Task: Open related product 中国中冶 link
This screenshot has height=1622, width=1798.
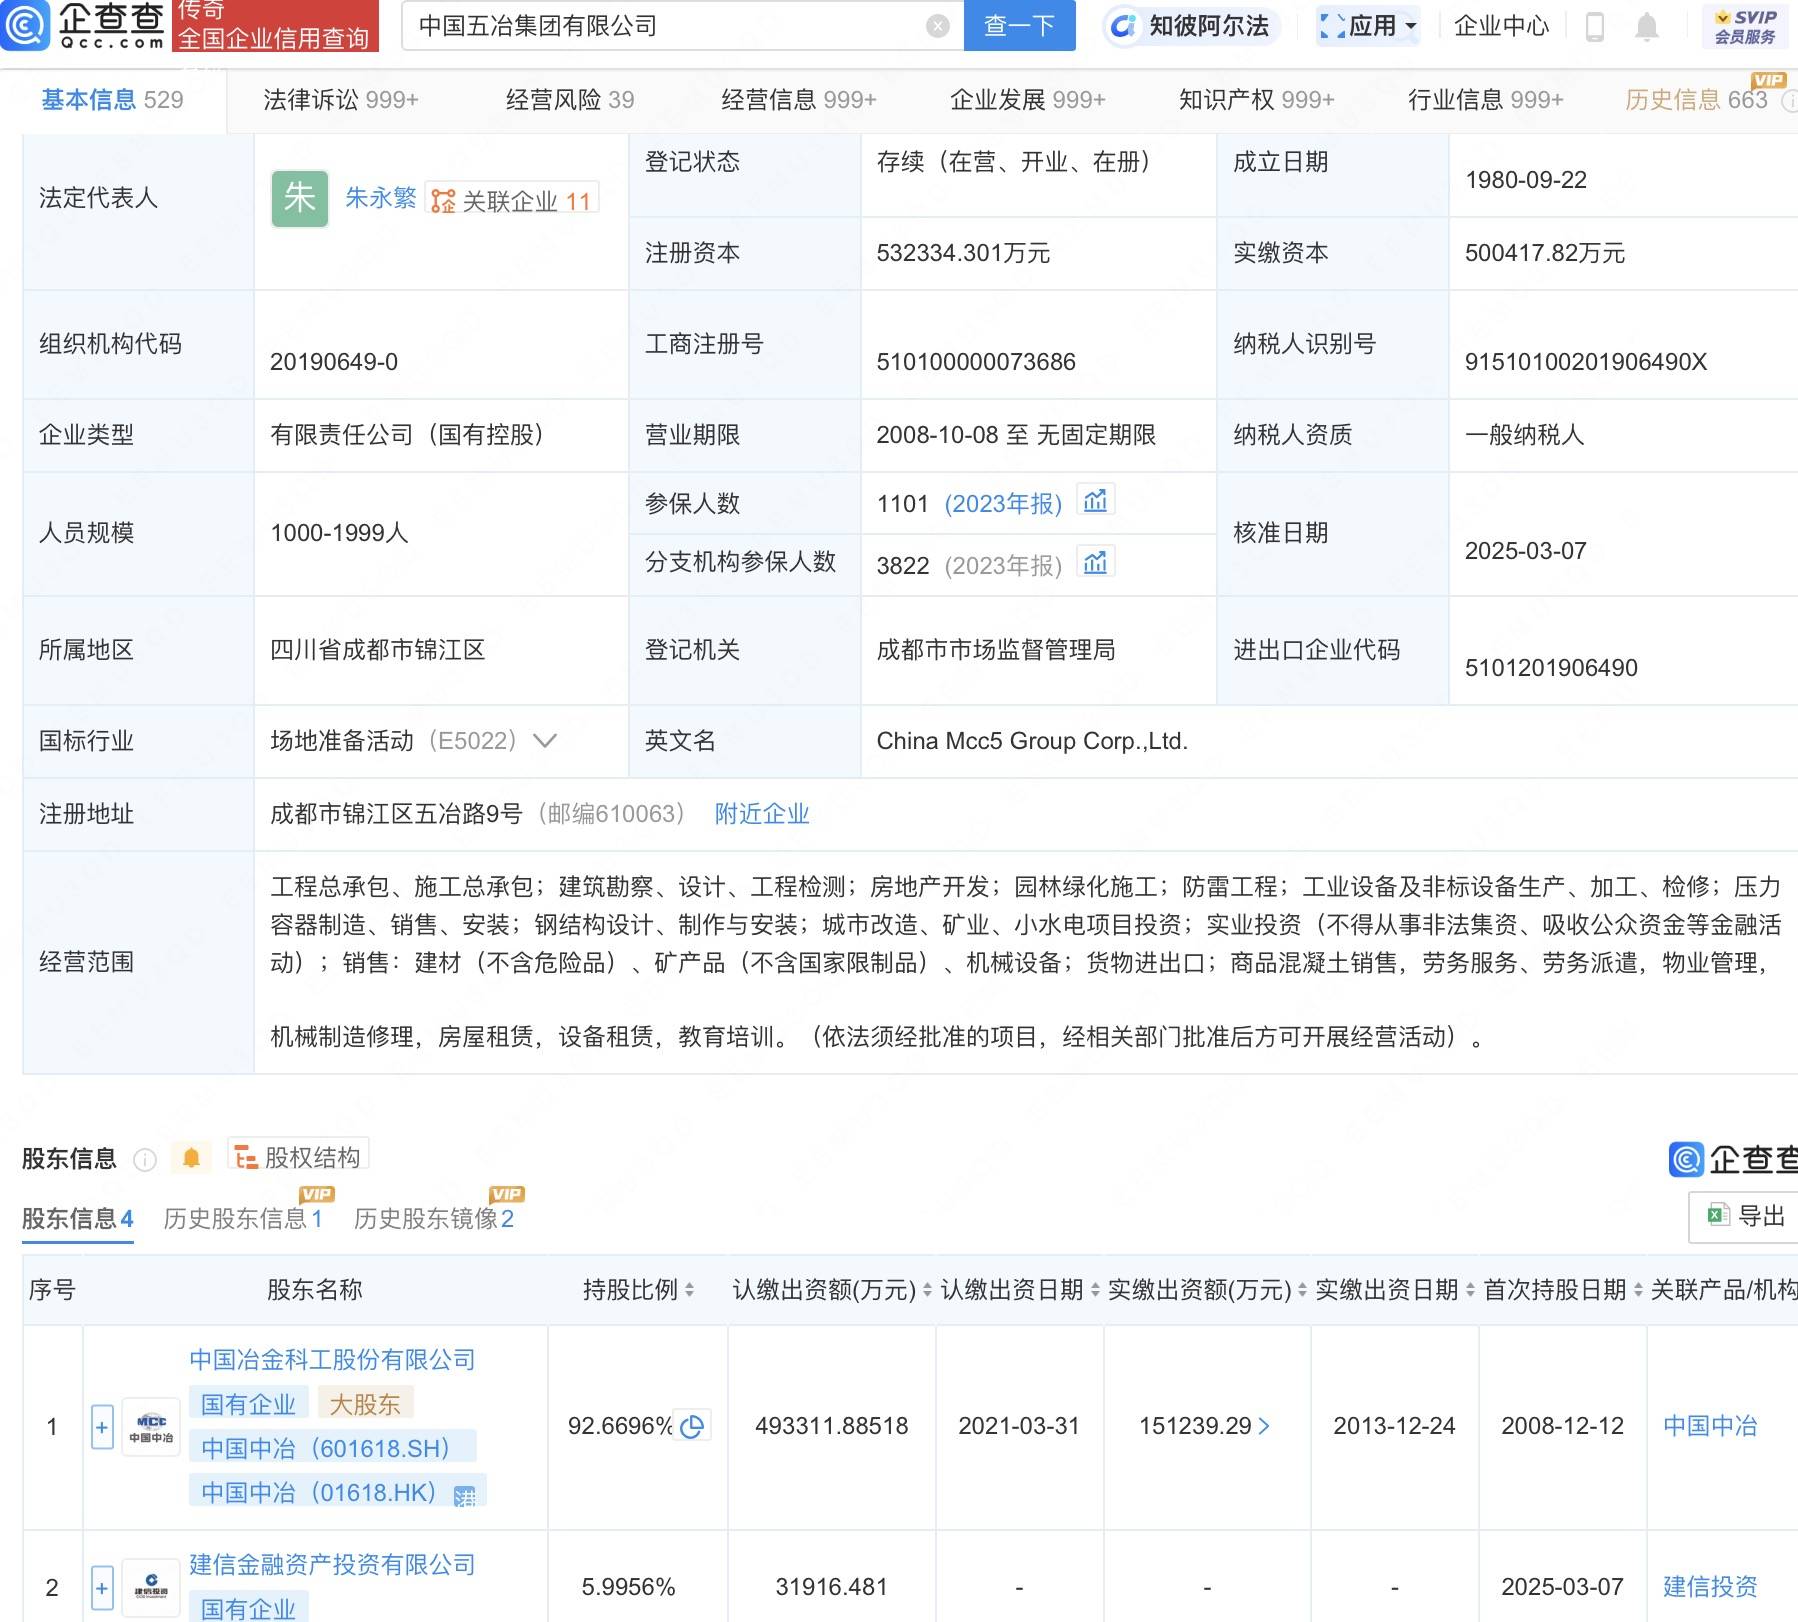Action: pyautogui.click(x=1710, y=1426)
